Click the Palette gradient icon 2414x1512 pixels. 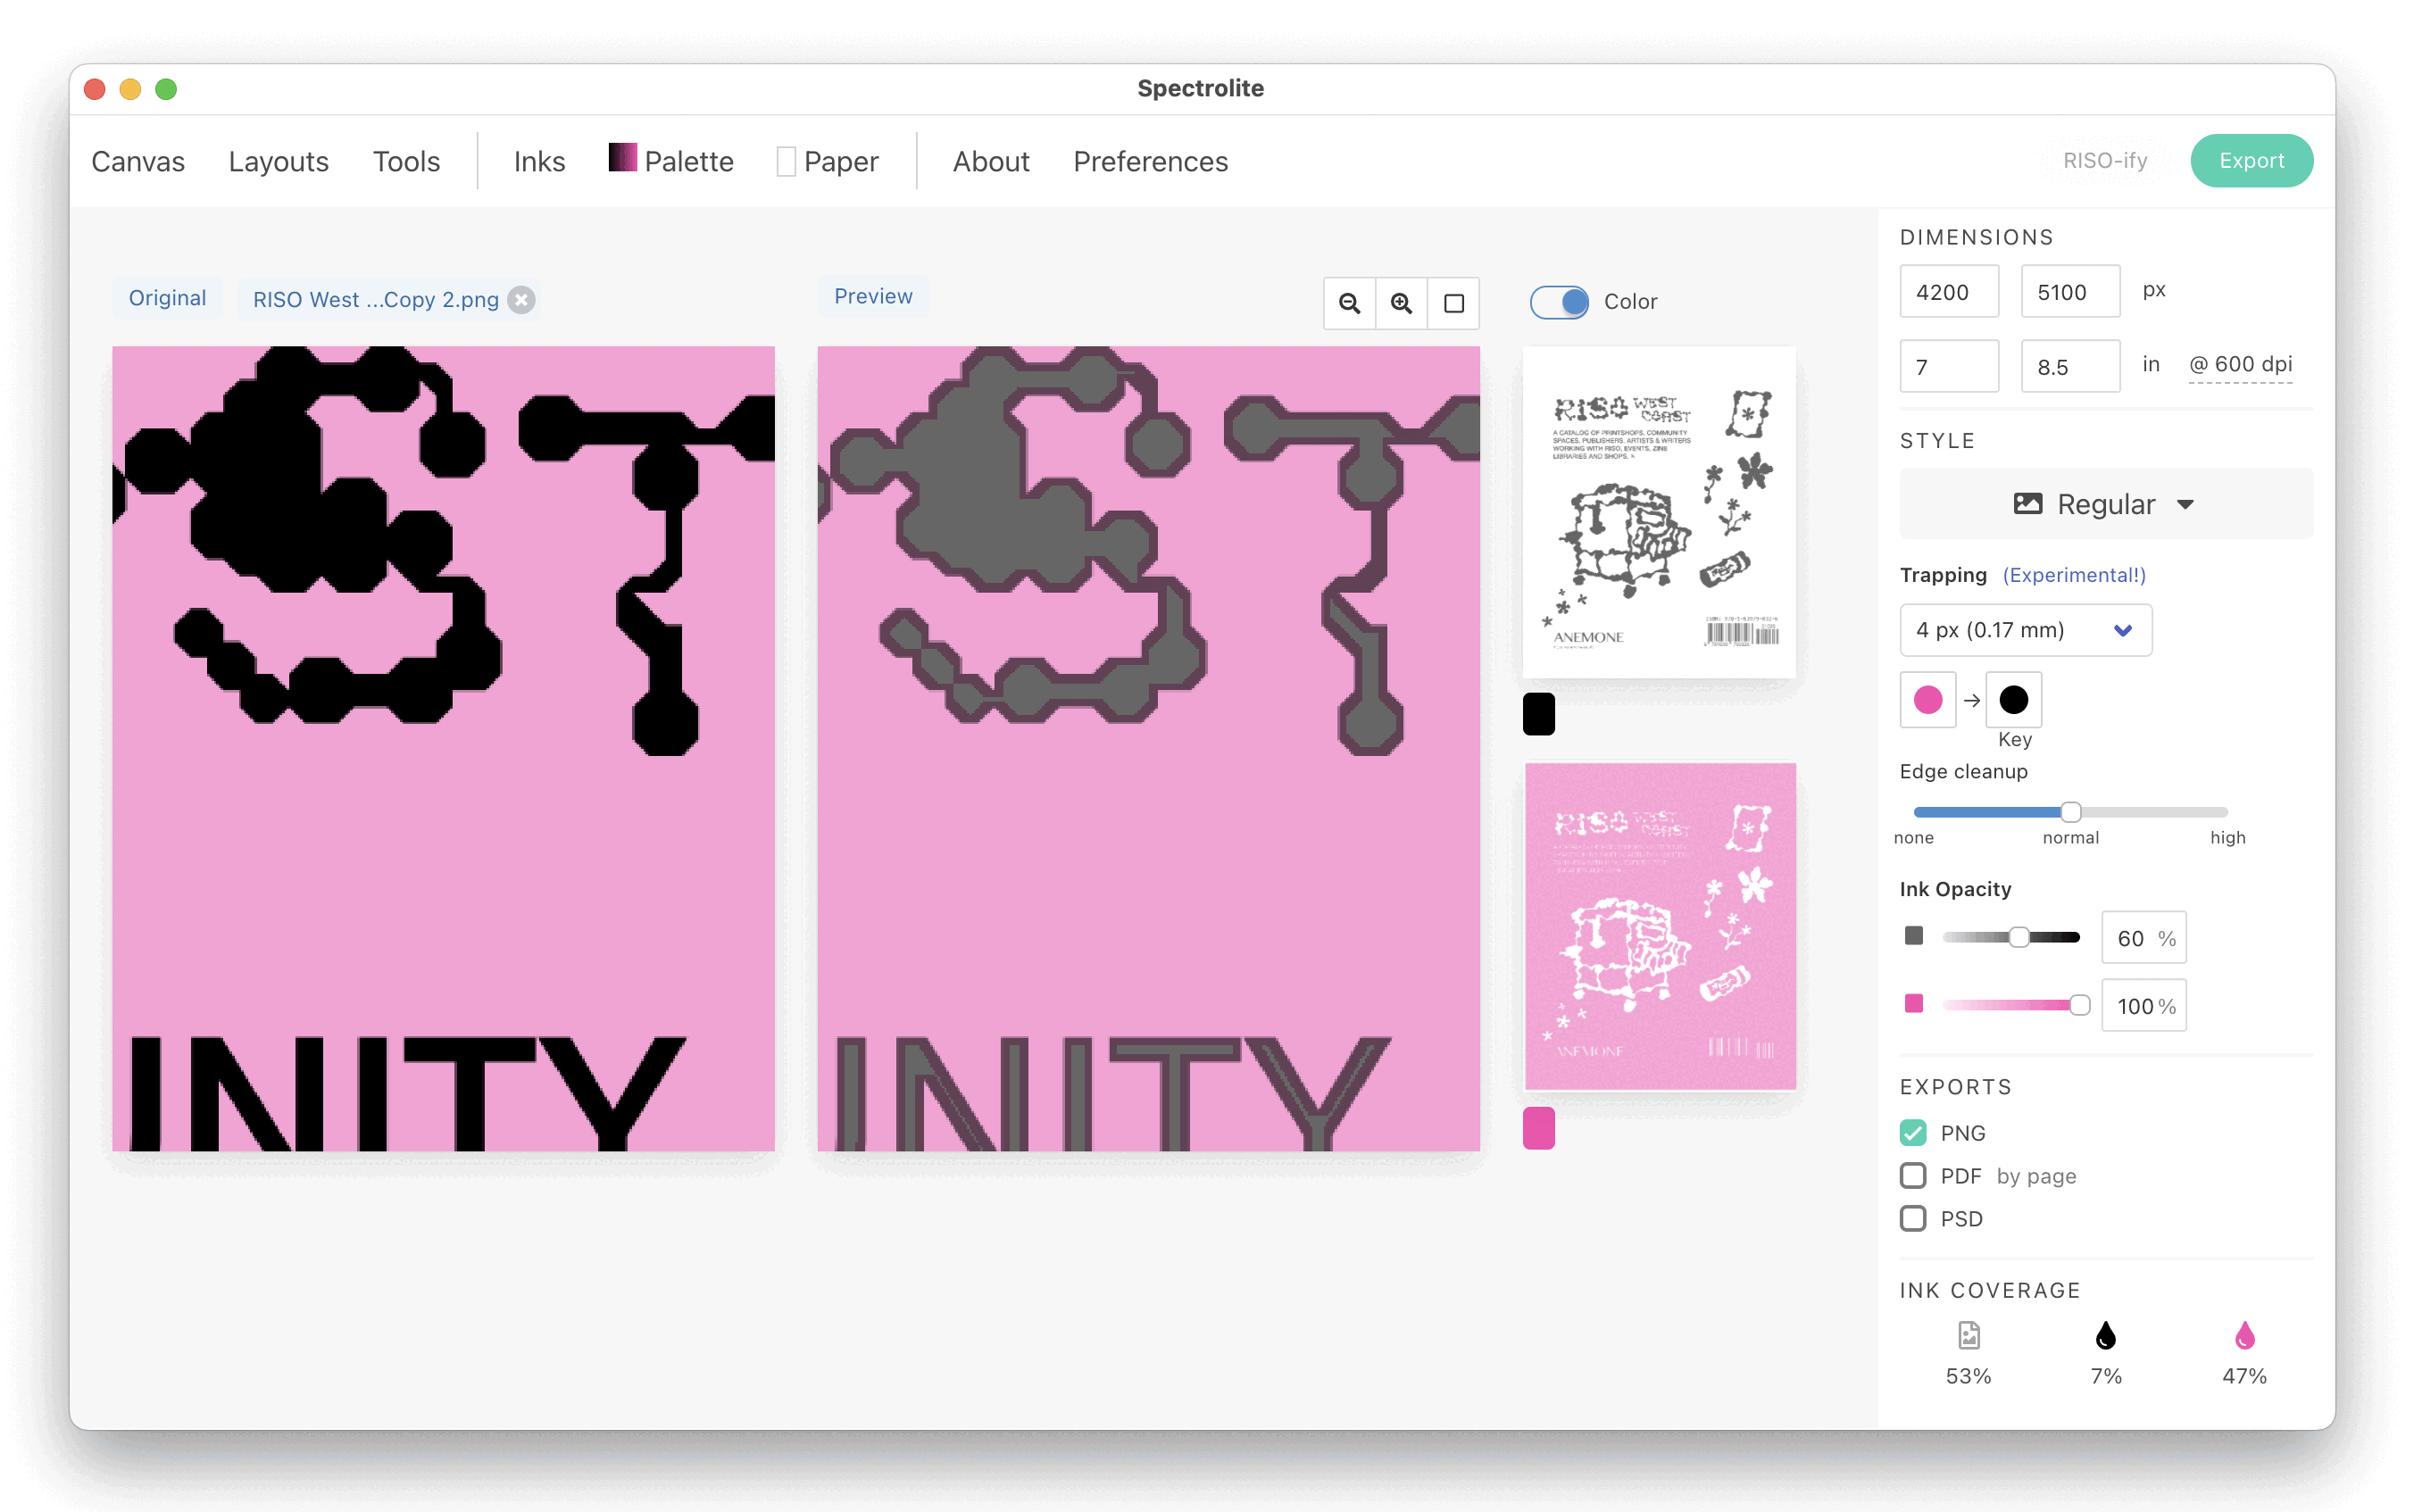coord(622,158)
